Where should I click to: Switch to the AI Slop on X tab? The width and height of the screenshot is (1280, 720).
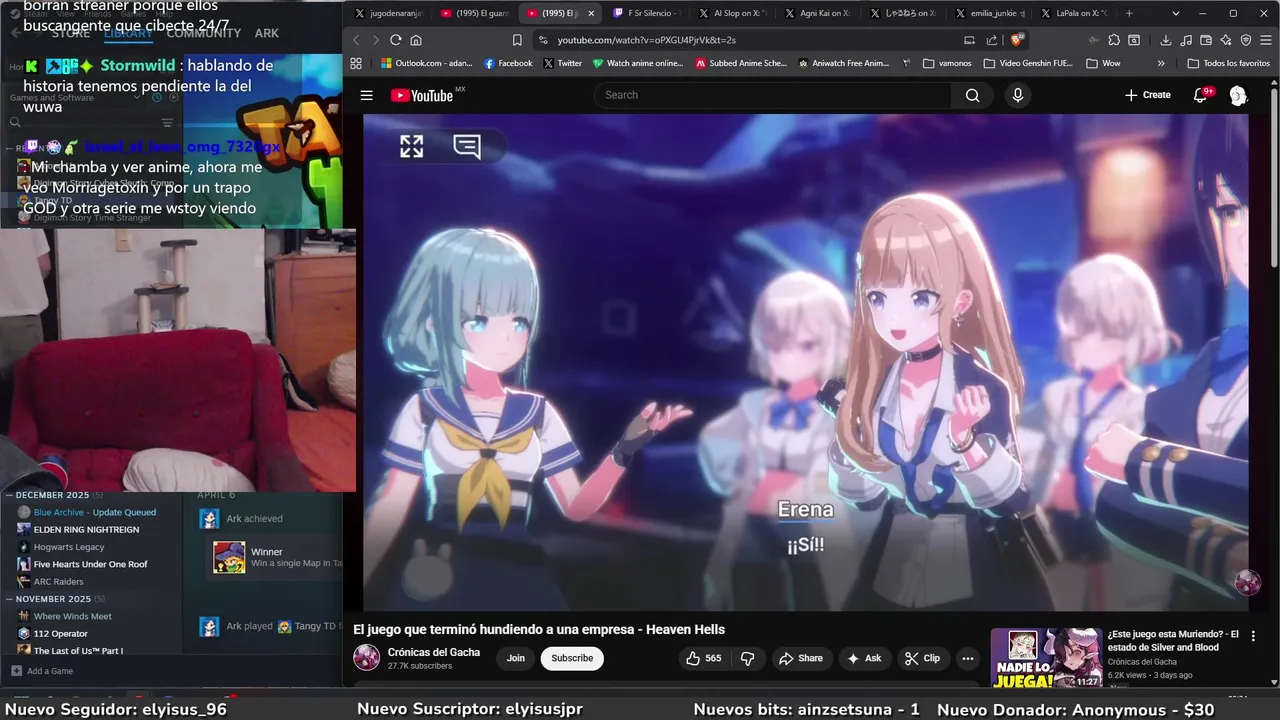733,13
